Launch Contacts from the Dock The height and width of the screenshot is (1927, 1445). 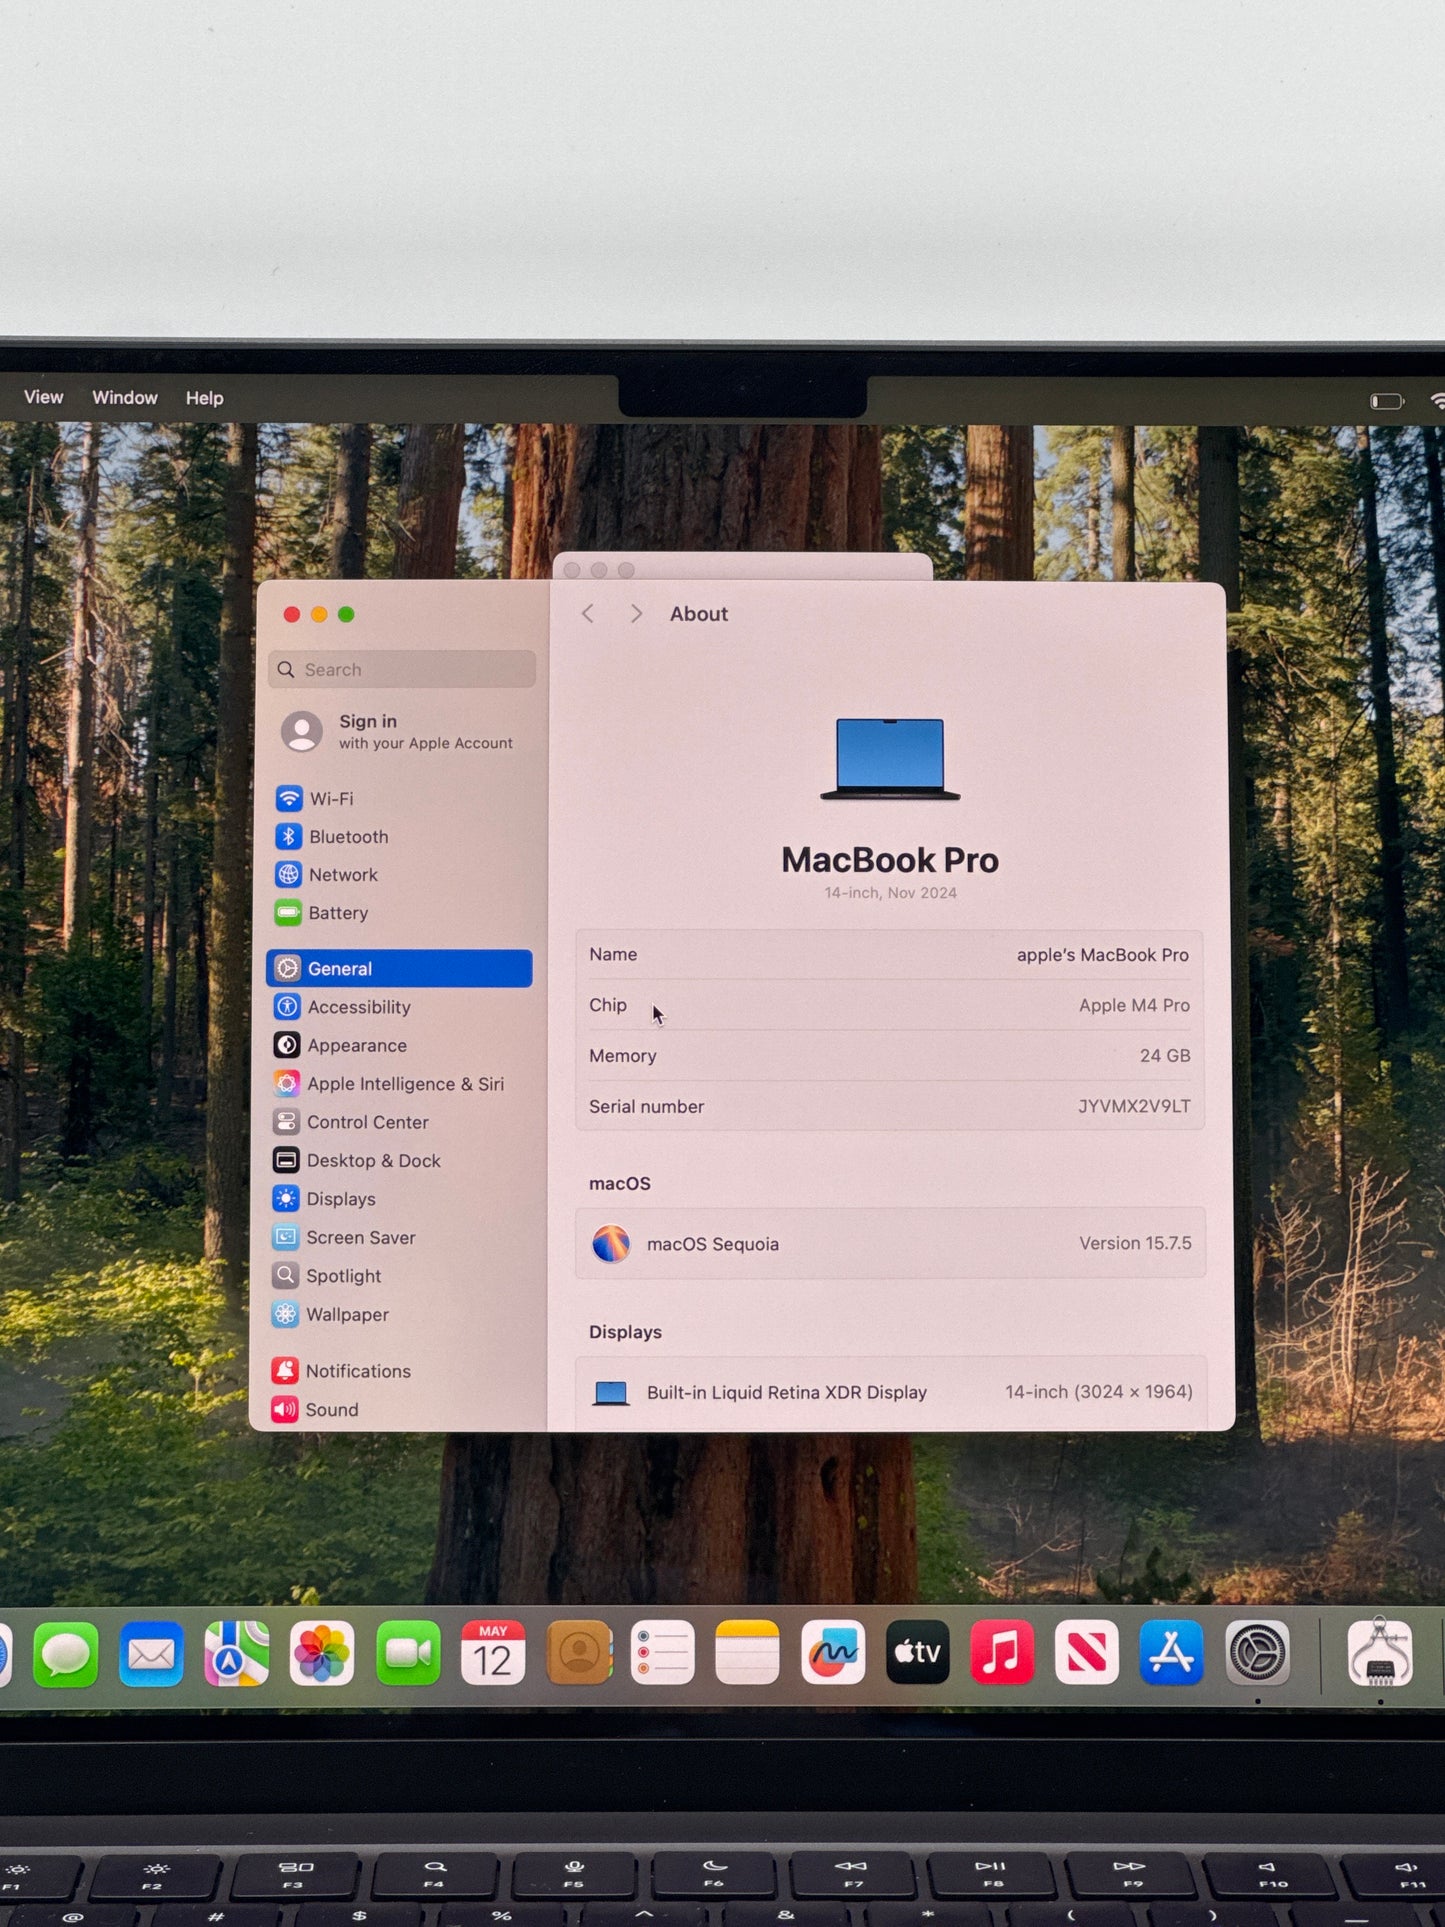pyautogui.click(x=579, y=1653)
